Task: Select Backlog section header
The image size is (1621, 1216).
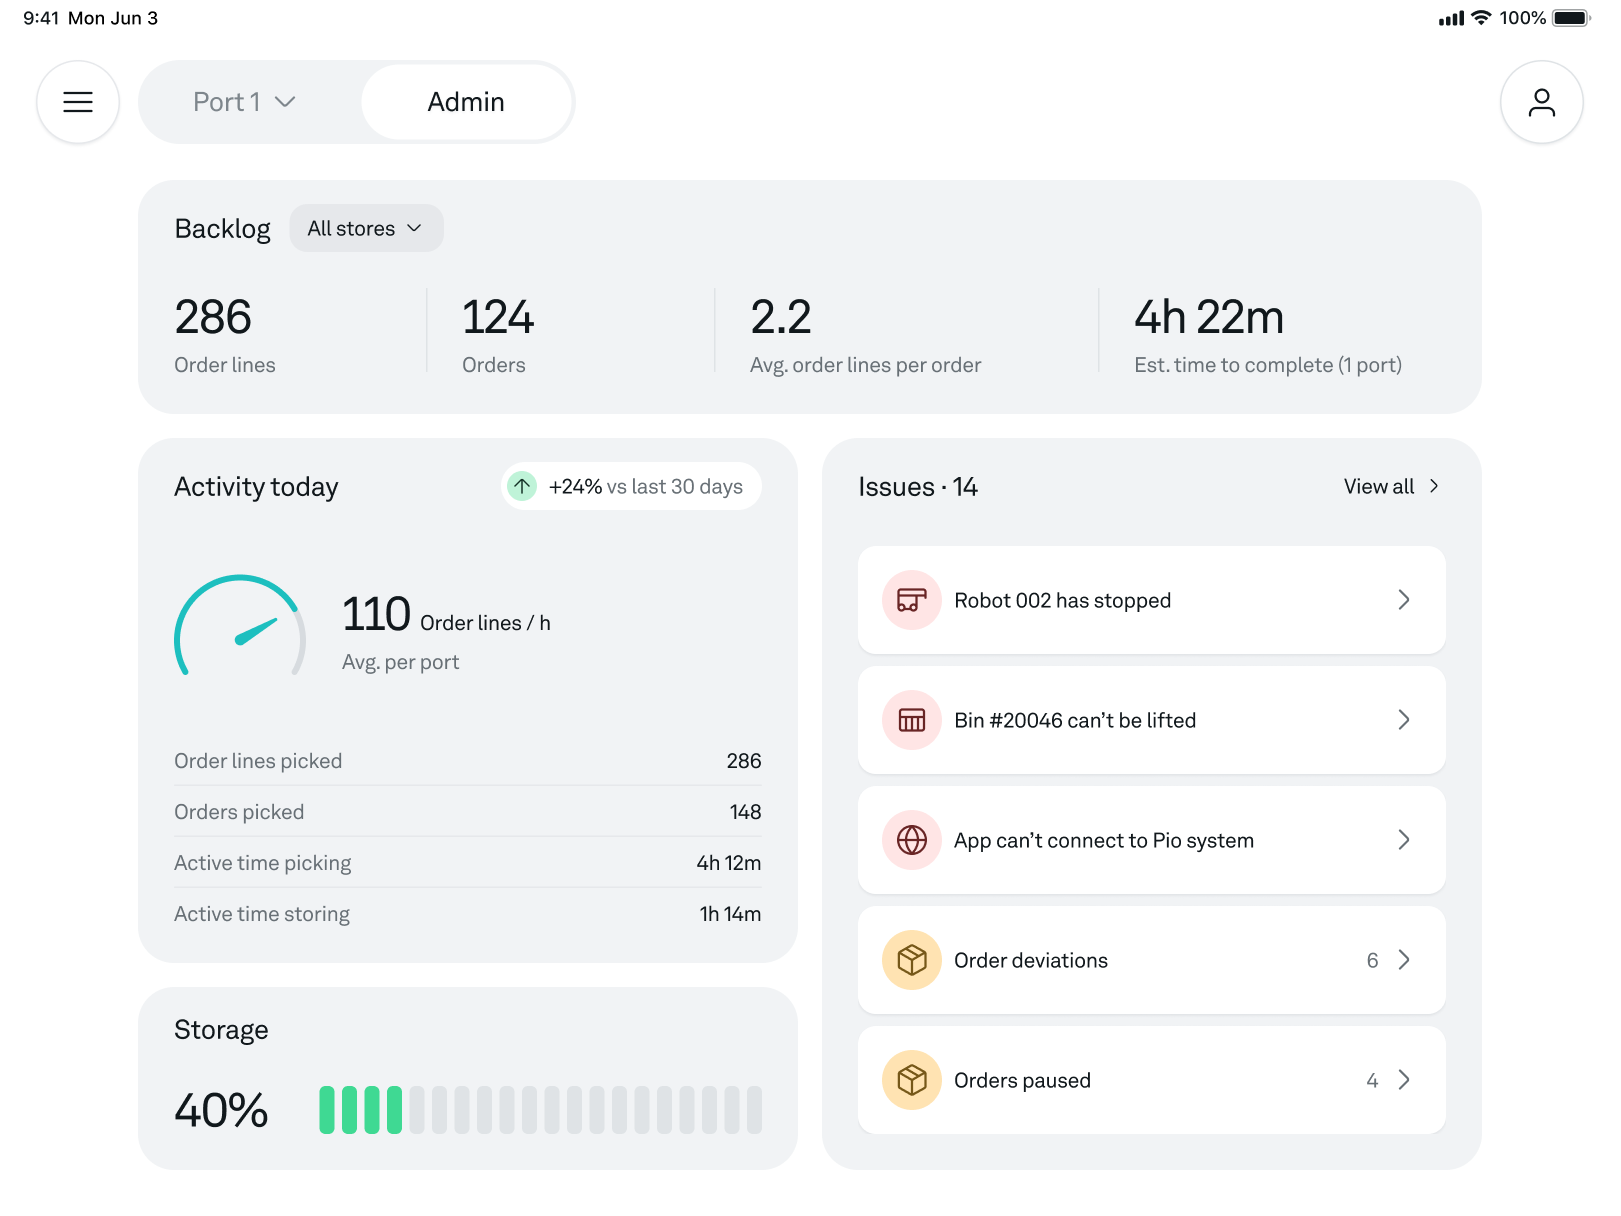Action: coord(222,228)
